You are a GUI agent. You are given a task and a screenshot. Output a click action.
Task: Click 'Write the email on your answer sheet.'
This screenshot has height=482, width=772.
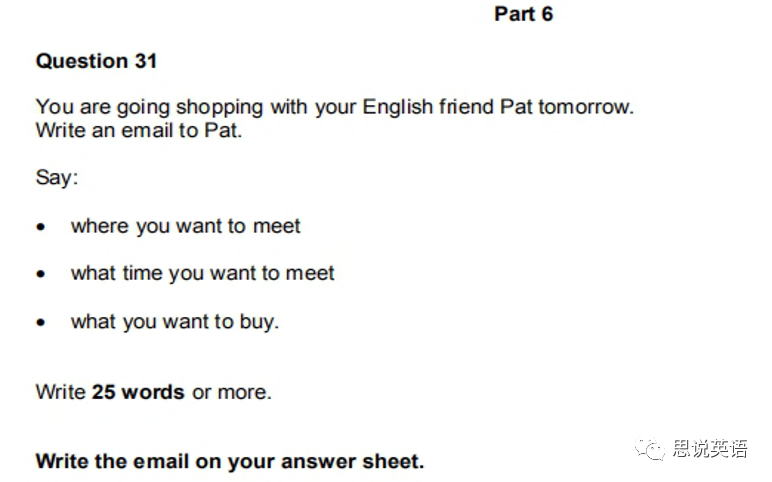230,461
